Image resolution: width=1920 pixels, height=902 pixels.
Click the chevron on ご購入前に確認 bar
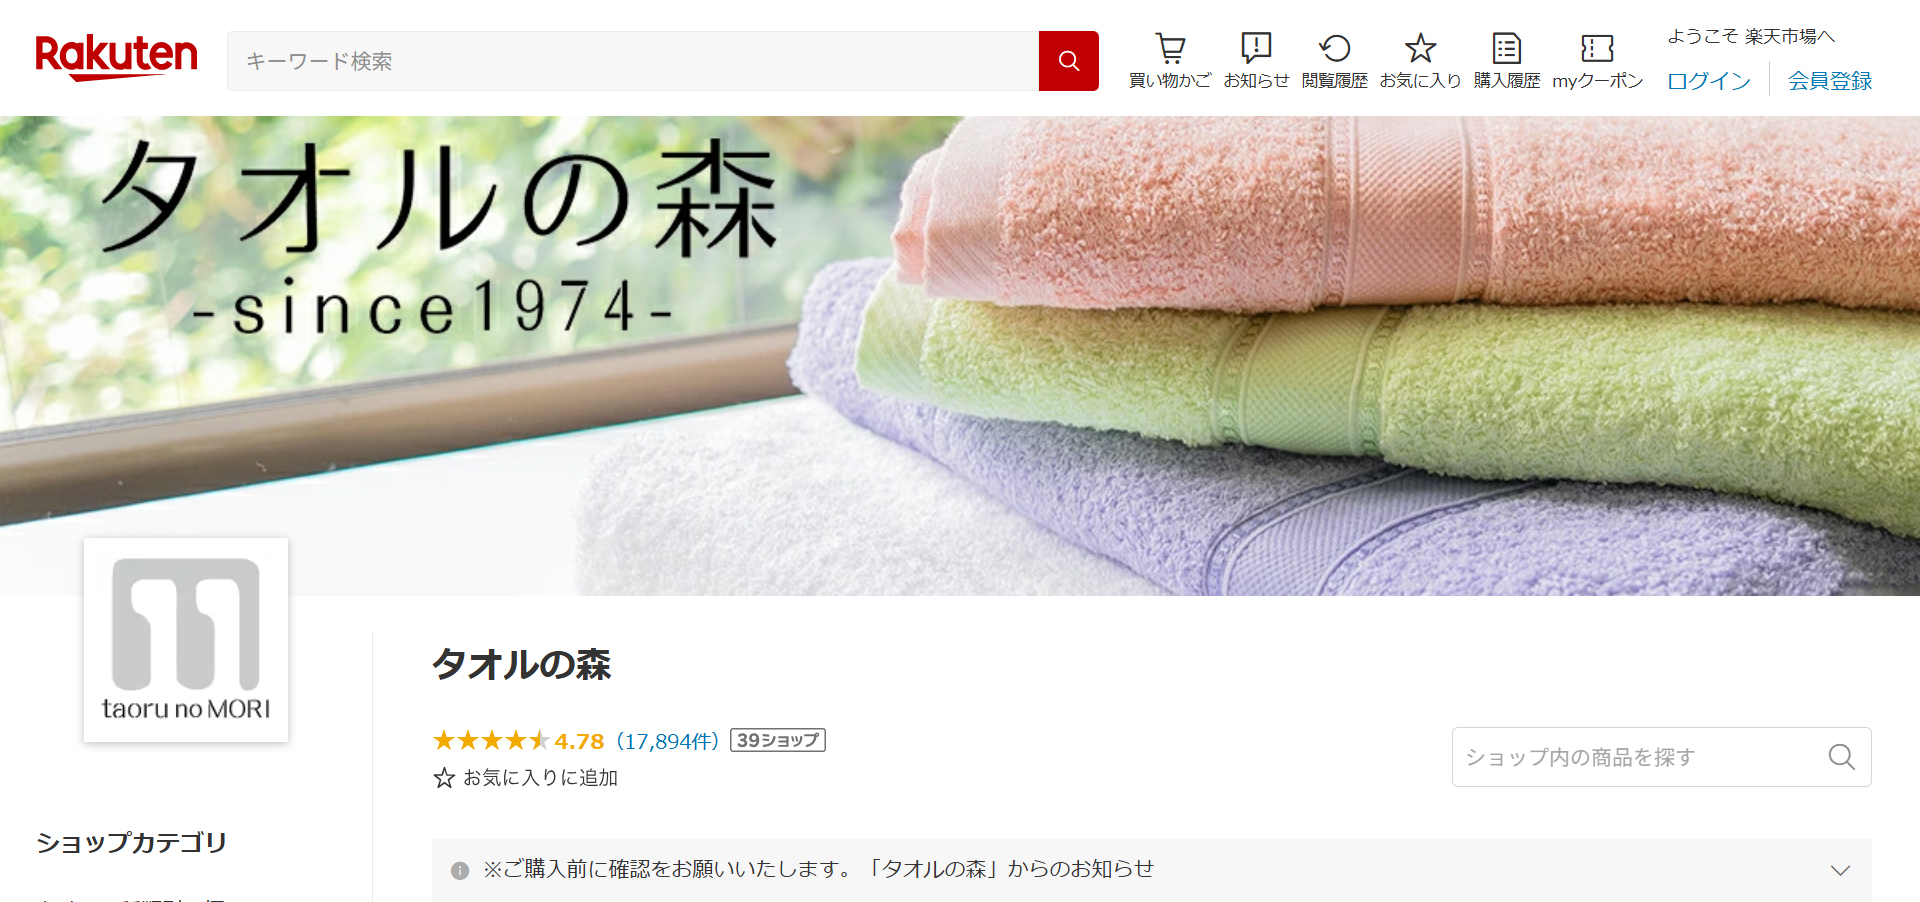tap(1844, 870)
